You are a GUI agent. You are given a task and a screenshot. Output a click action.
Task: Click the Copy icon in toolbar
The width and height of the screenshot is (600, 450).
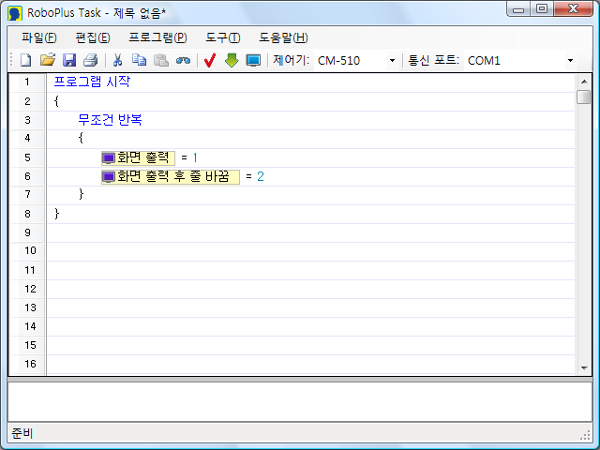click(139, 61)
